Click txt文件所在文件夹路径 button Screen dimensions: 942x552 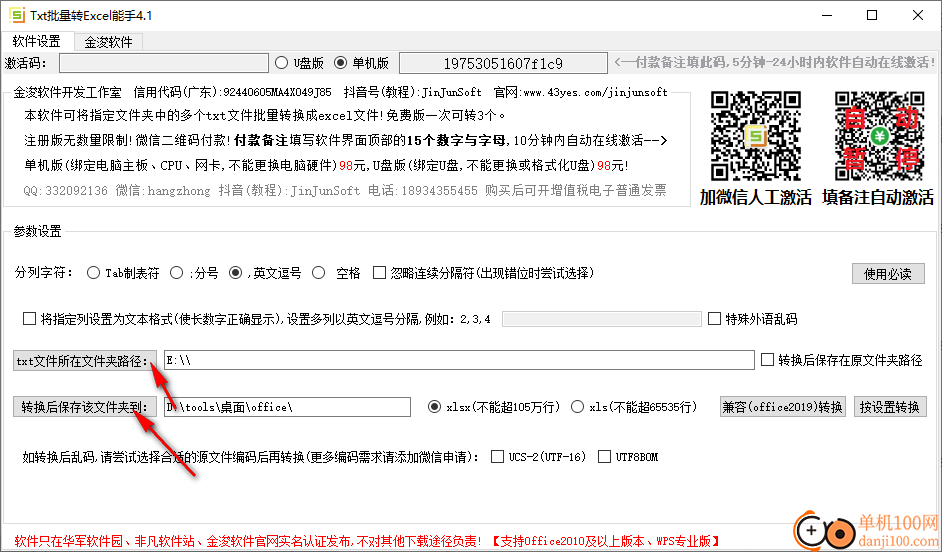click(x=85, y=361)
